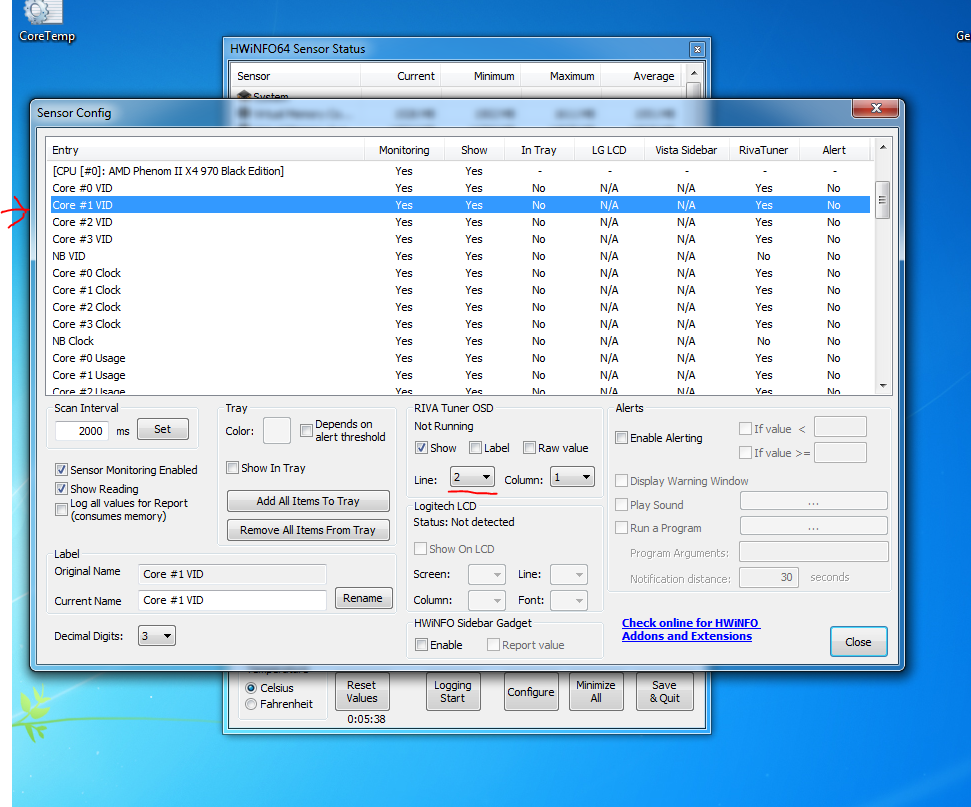Screen dimensions: 971x807
Task: Open Logitech LCD Font dropdown
Action: tap(568, 600)
